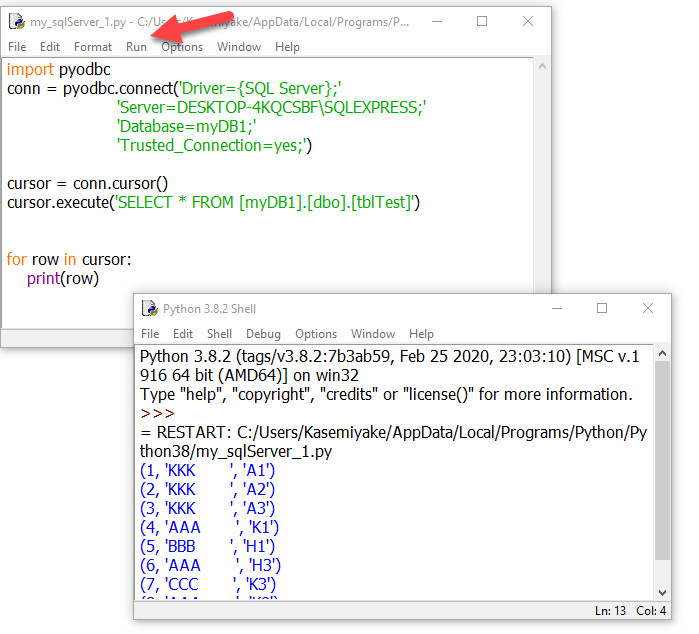Viewport: 699px width, 634px height.
Task: Click output row (1, 'KKK', 'A1')
Action: click(x=207, y=471)
